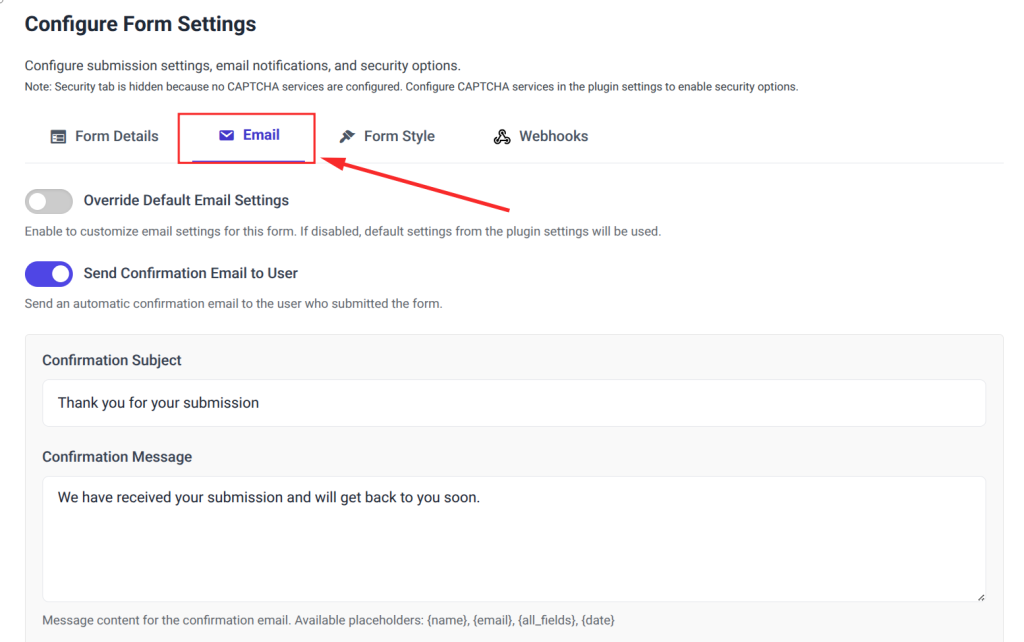Grab the Confirmation Message resize handle
Image resolution: width=1024 pixels, height=642 pixels.
(x=981, y=597)
